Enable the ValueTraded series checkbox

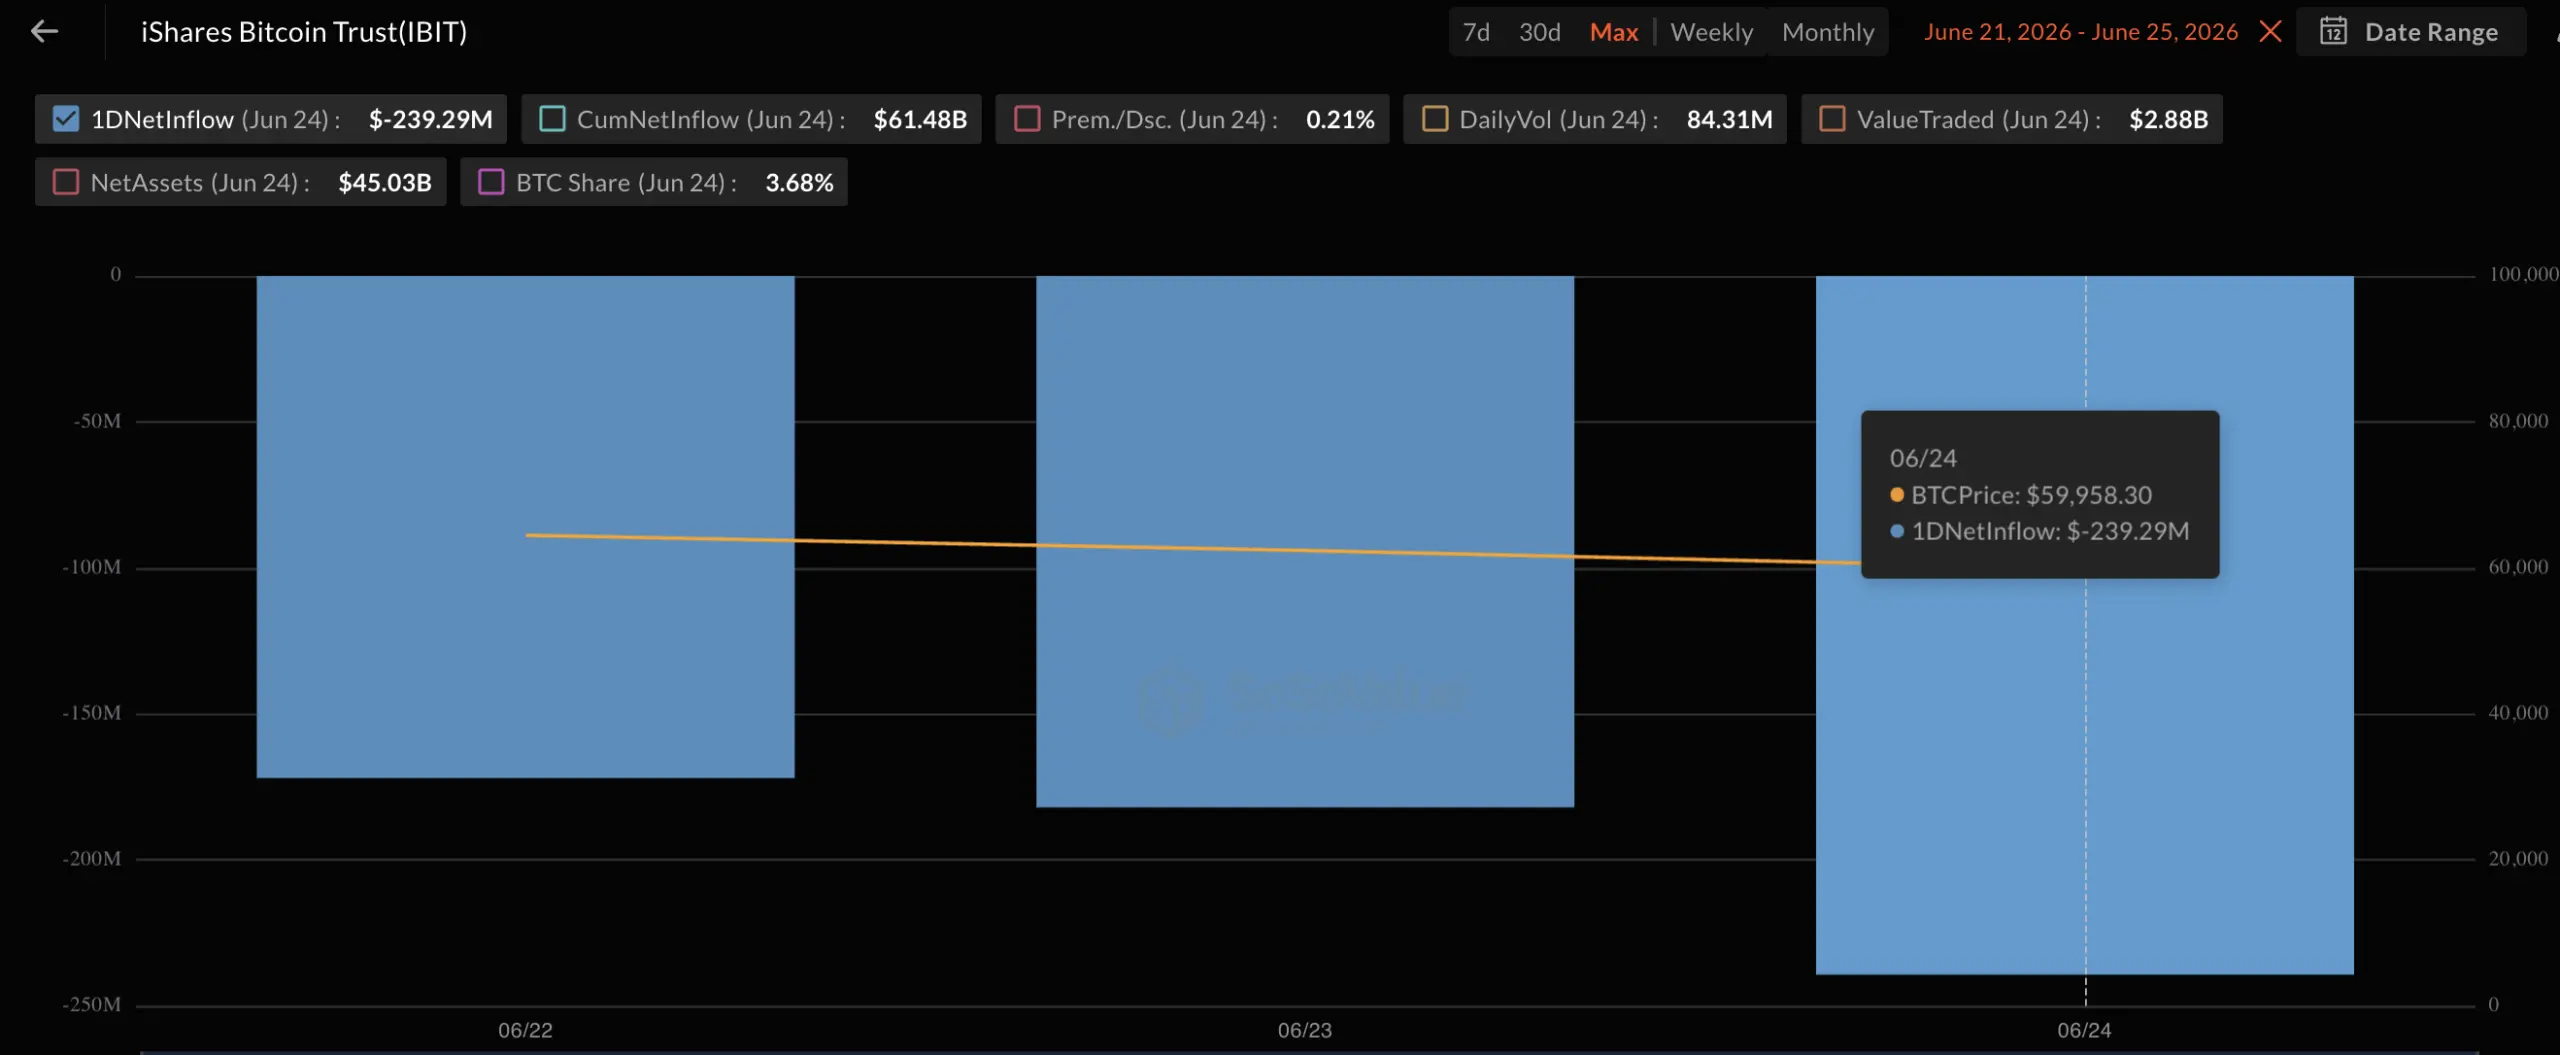(1832, 119)
